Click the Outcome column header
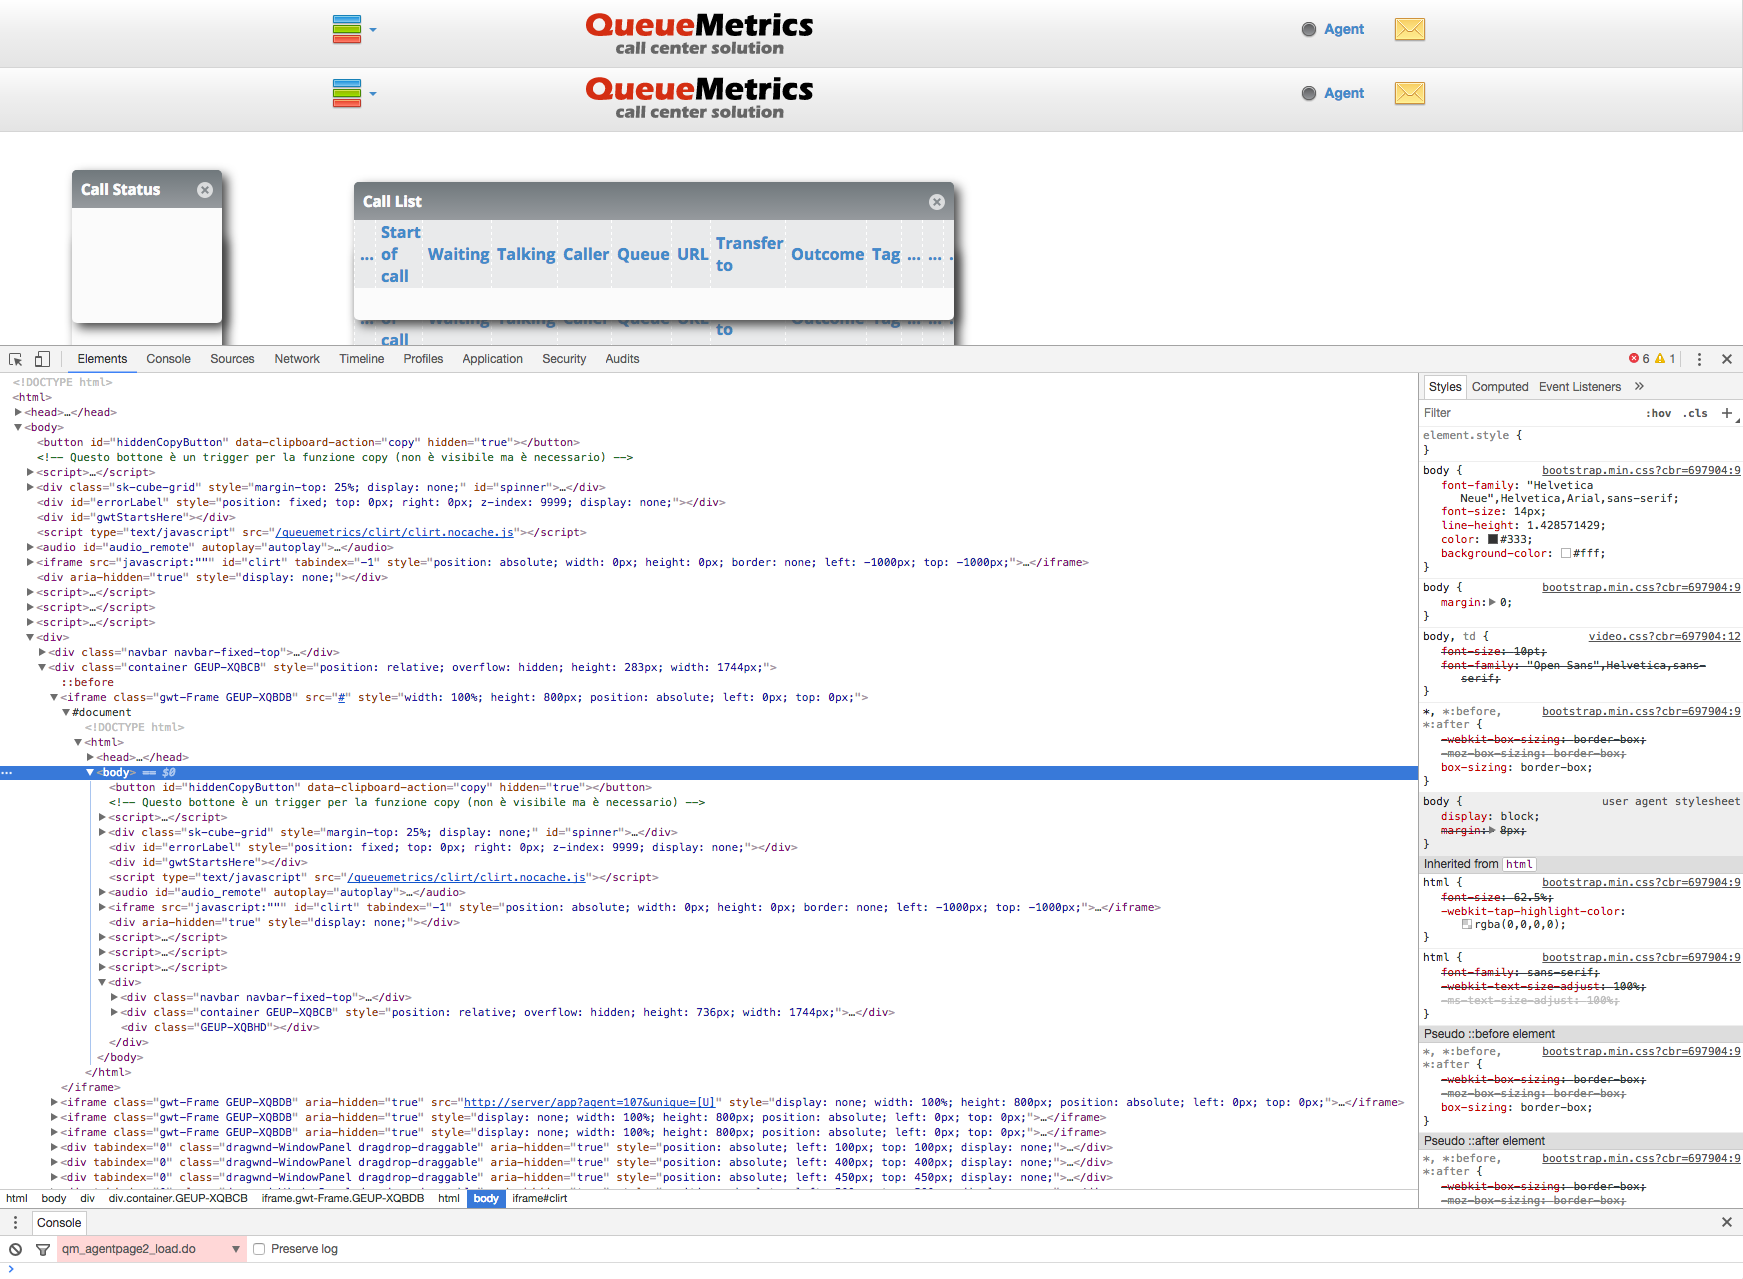The width and height of the screenshot is (1743, 1279). pyautogui.click(x=827, y=254)
